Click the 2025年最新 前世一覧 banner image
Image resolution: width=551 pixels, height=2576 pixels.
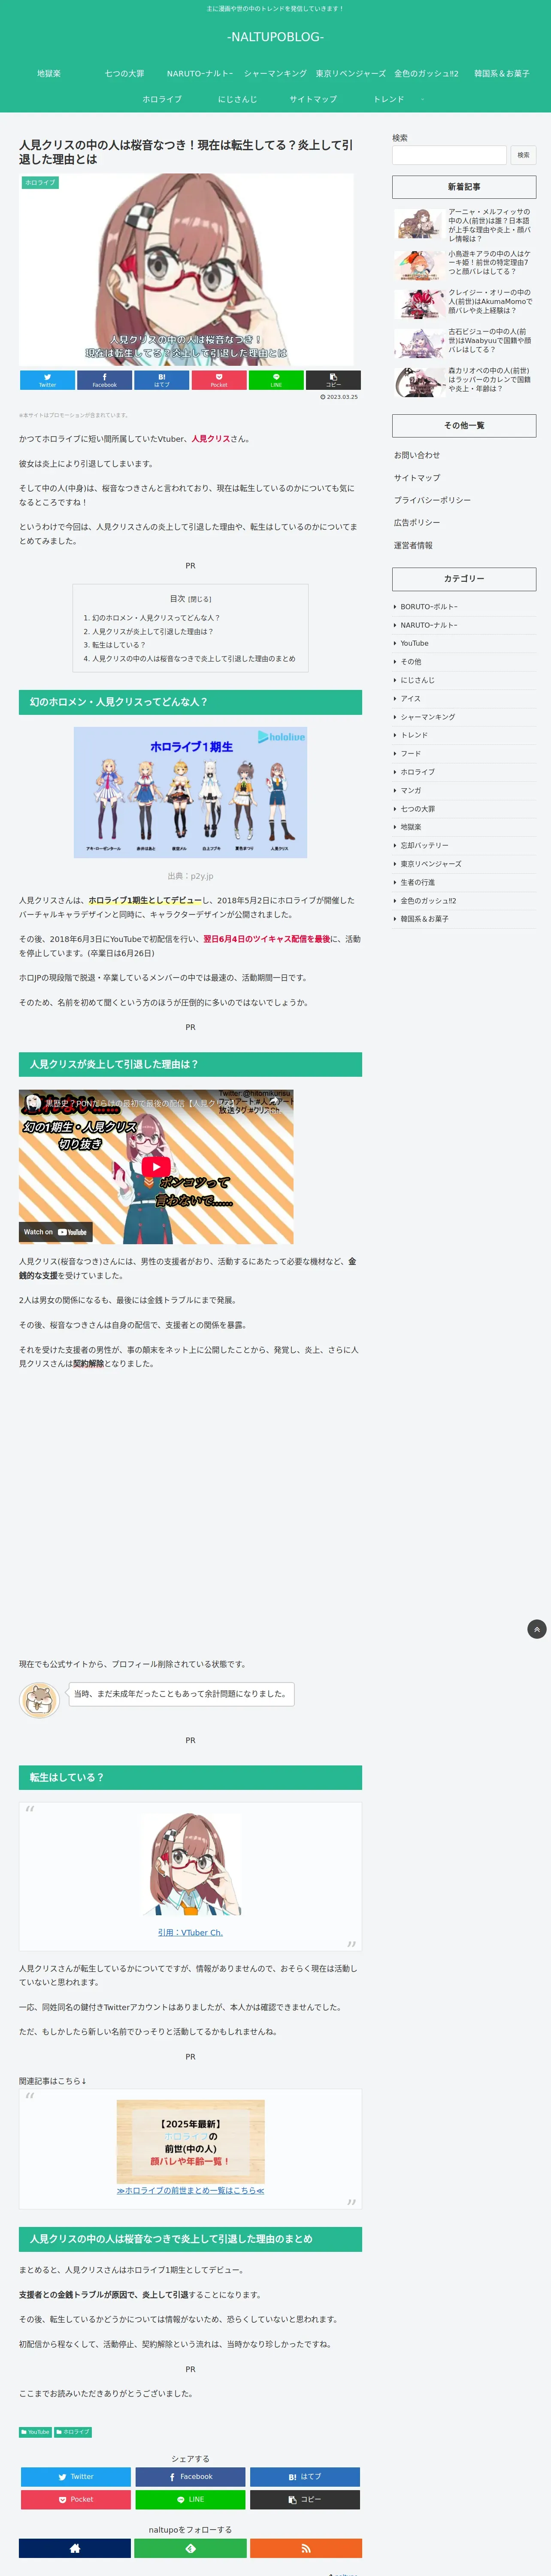tap(190, 2141)
